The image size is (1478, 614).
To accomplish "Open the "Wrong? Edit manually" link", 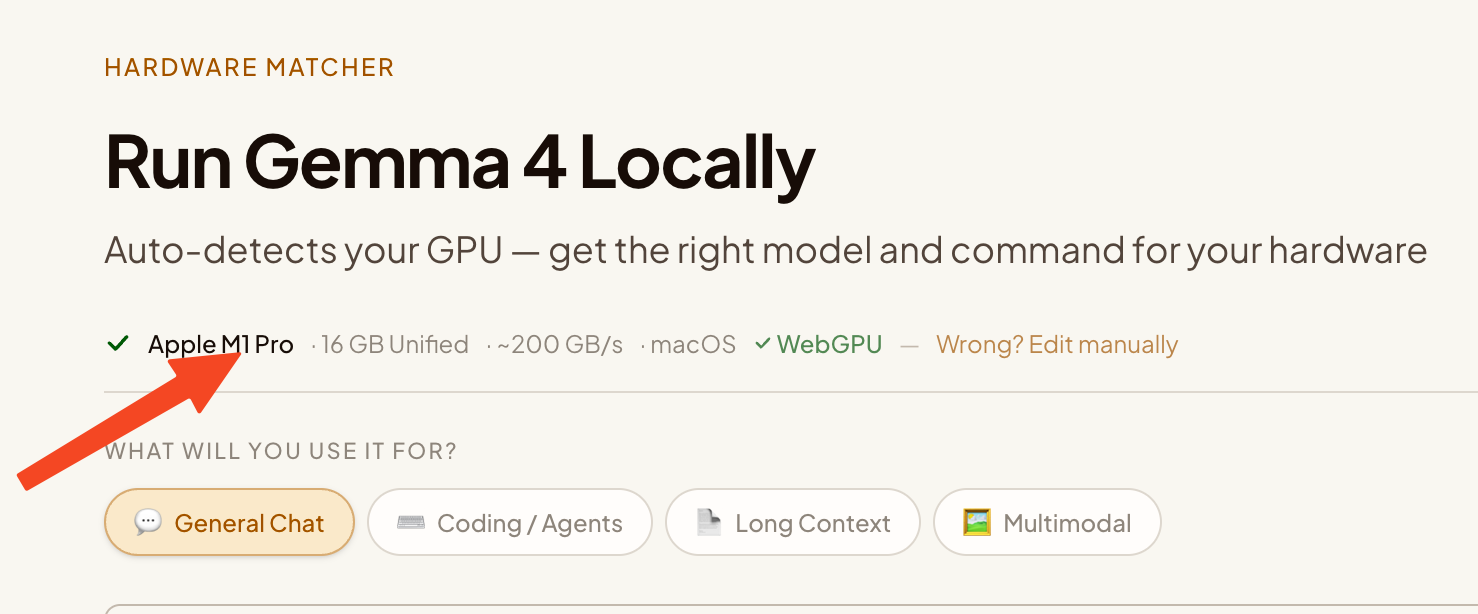I will coord(1057,345).
